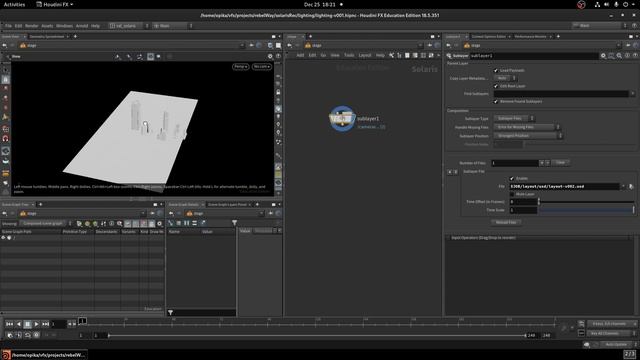Click the Scene Graph Tree settings gear icon

[x=160, y=224]
